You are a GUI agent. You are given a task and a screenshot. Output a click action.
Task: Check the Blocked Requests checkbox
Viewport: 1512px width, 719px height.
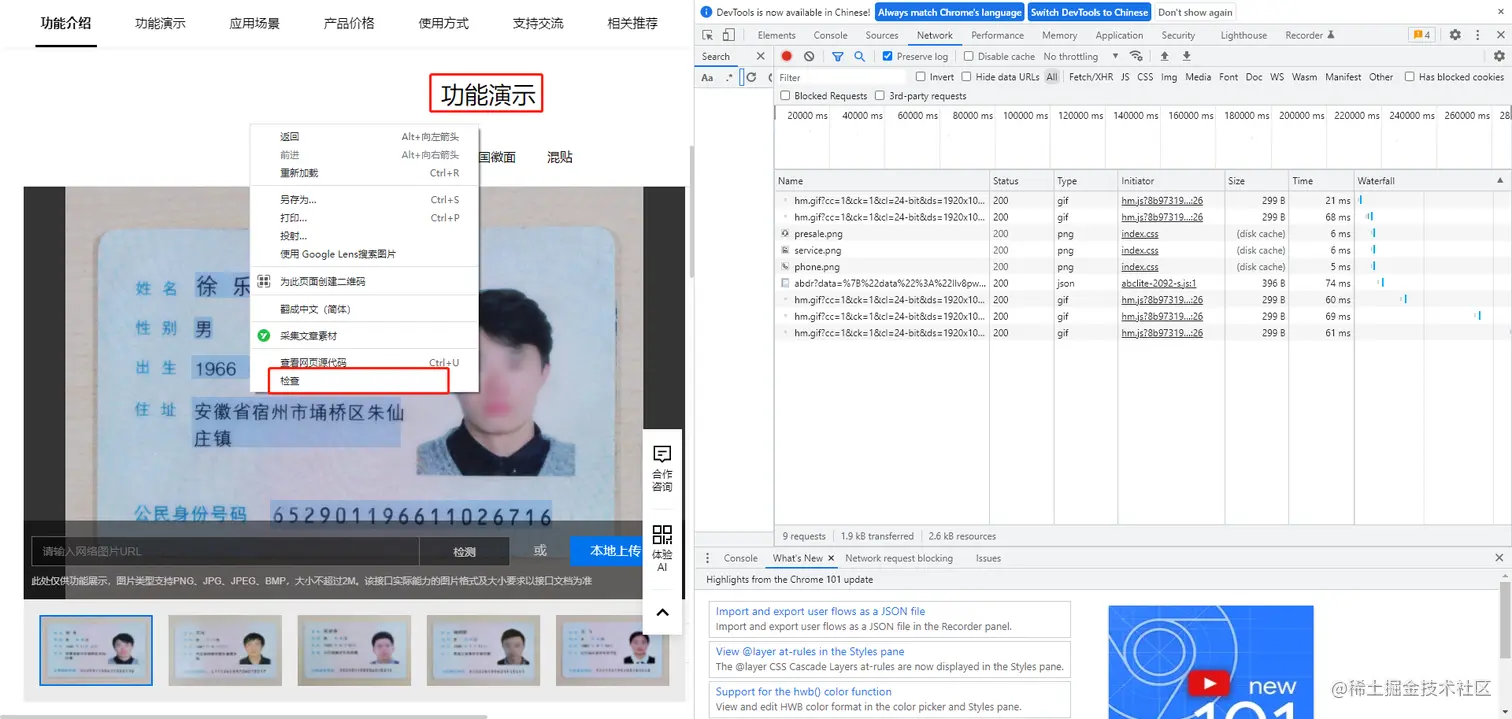(785, 96)
